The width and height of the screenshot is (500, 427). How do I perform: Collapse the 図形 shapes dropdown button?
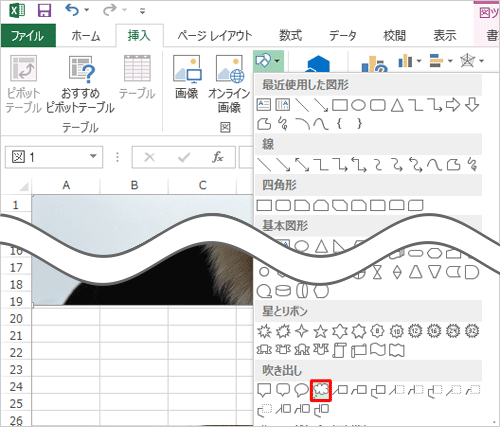(x=268, y=61)
